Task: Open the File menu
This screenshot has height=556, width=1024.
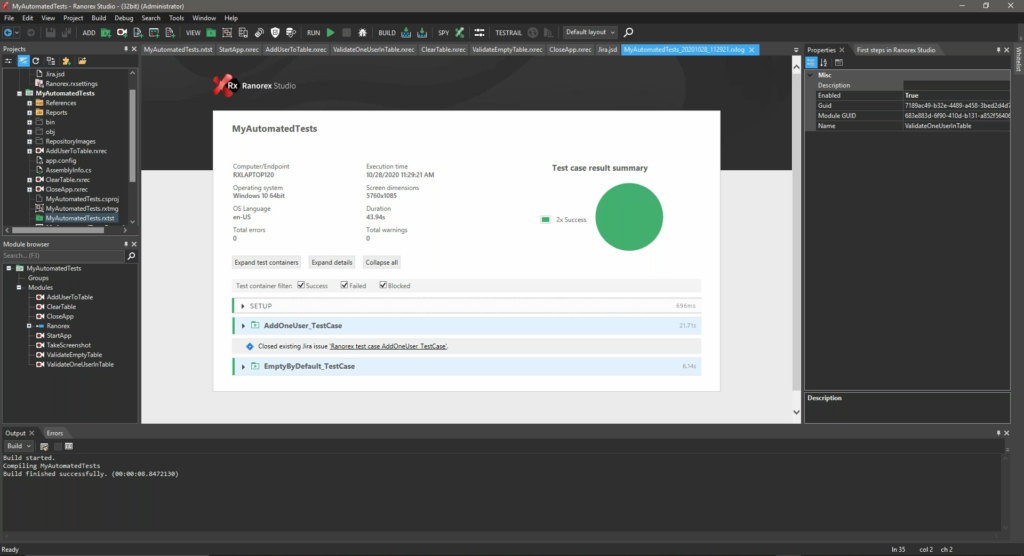Action: pyautogui.click(x=9, y=18)
